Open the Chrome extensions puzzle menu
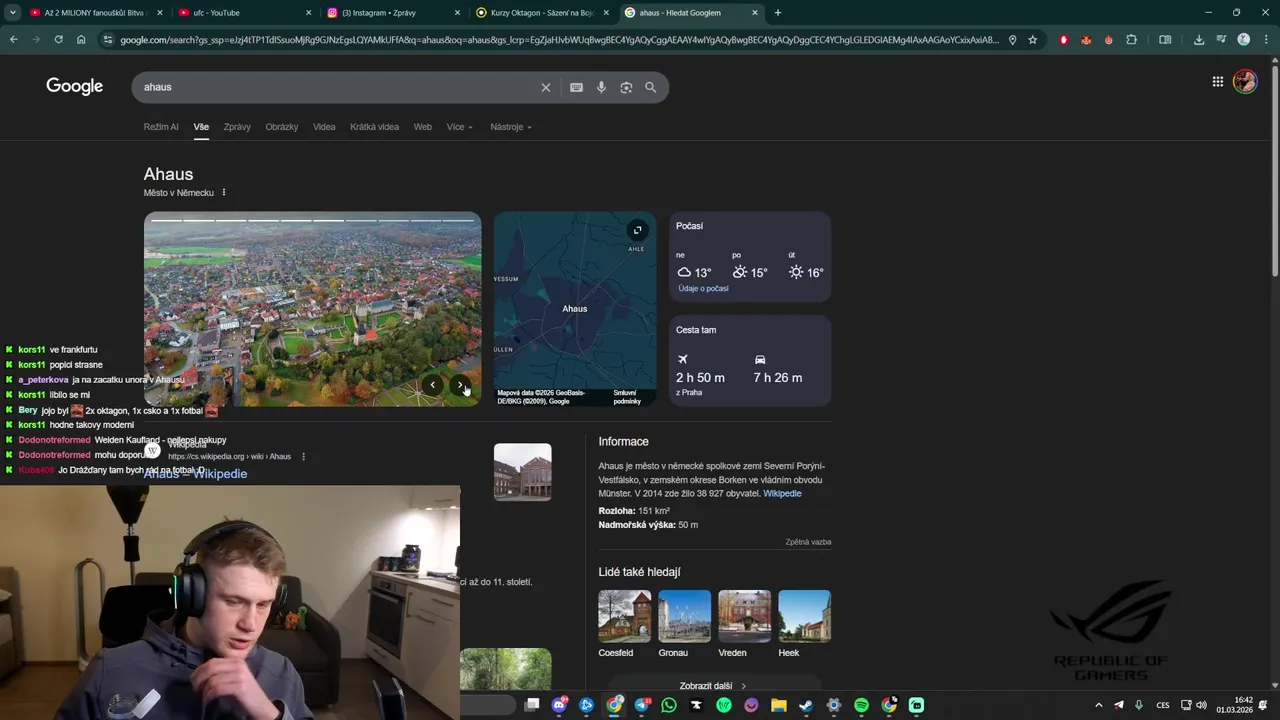 tap(1131, 40)
